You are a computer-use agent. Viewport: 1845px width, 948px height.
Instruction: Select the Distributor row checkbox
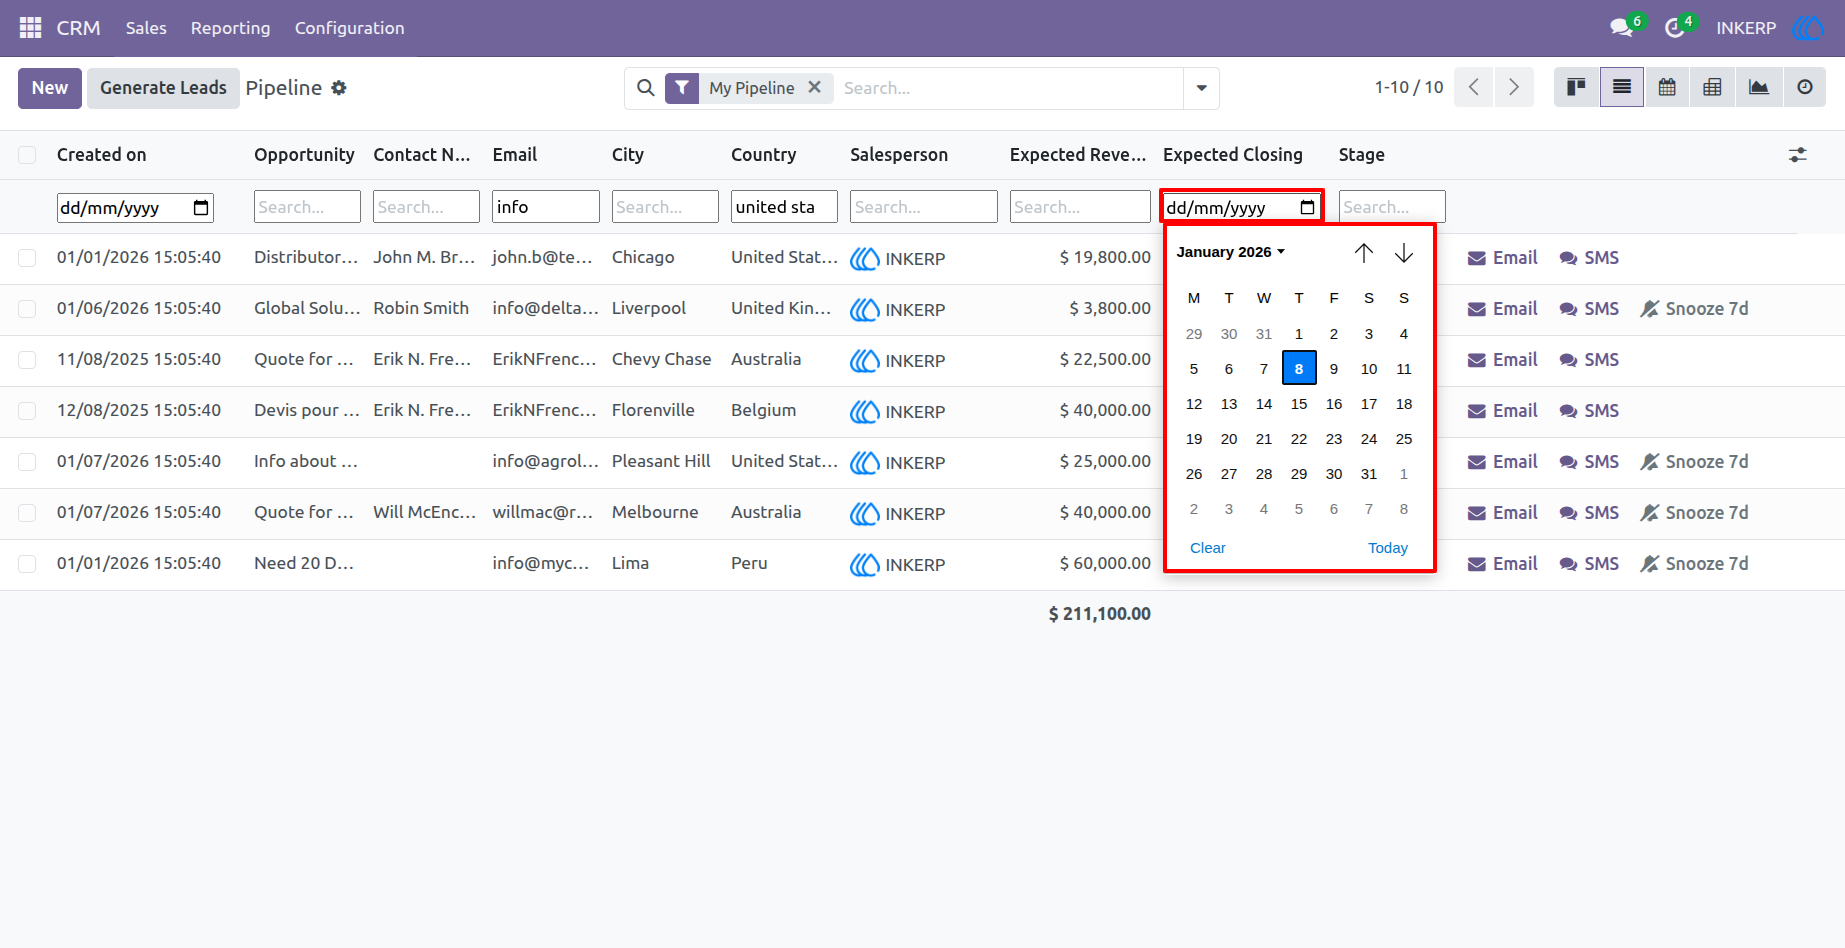pos(27,258)
